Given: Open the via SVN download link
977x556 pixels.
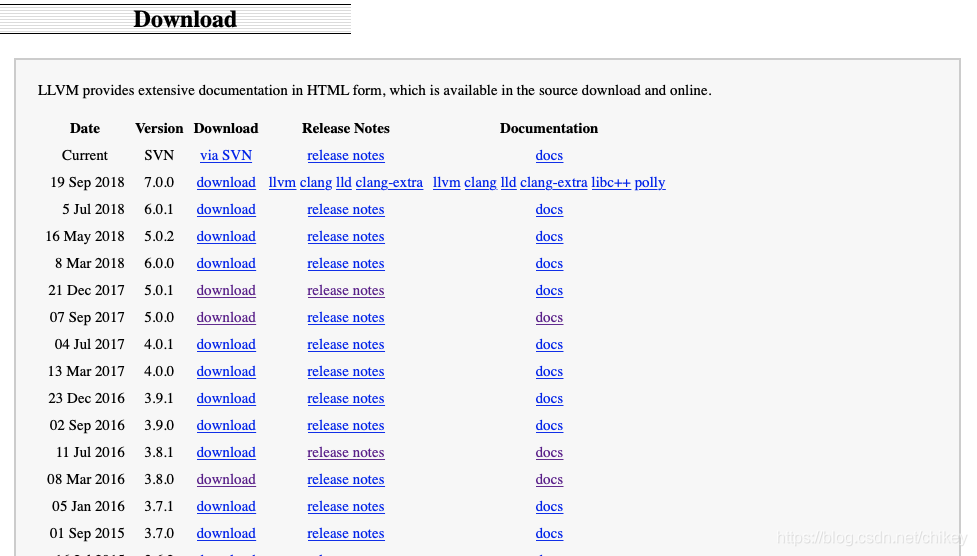Looking at the screenshot, I should [x=226, y=155].
